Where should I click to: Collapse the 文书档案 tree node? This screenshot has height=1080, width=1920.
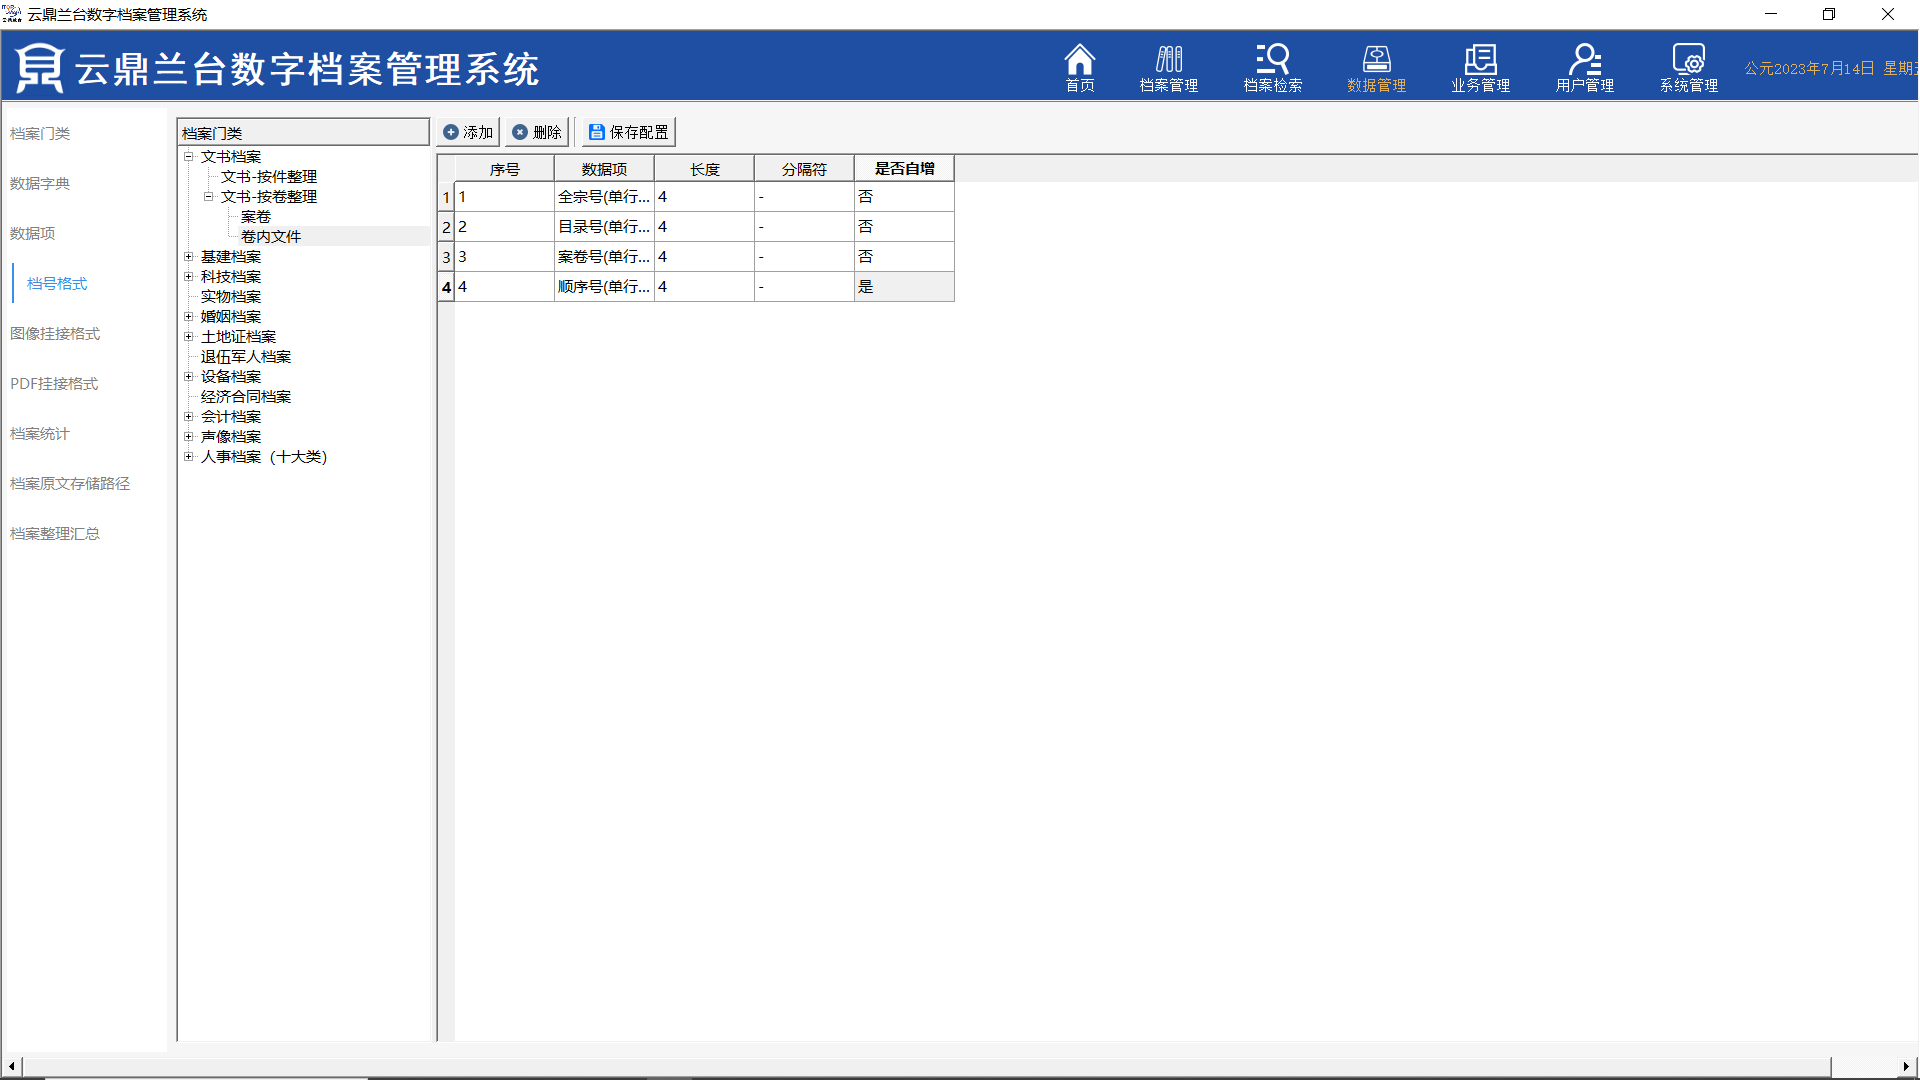(x=188, y=157)
